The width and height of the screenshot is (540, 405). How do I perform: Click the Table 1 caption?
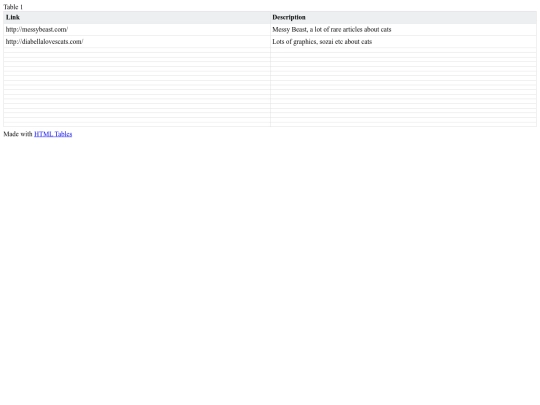pyautogui.click(x=13, y=7)
